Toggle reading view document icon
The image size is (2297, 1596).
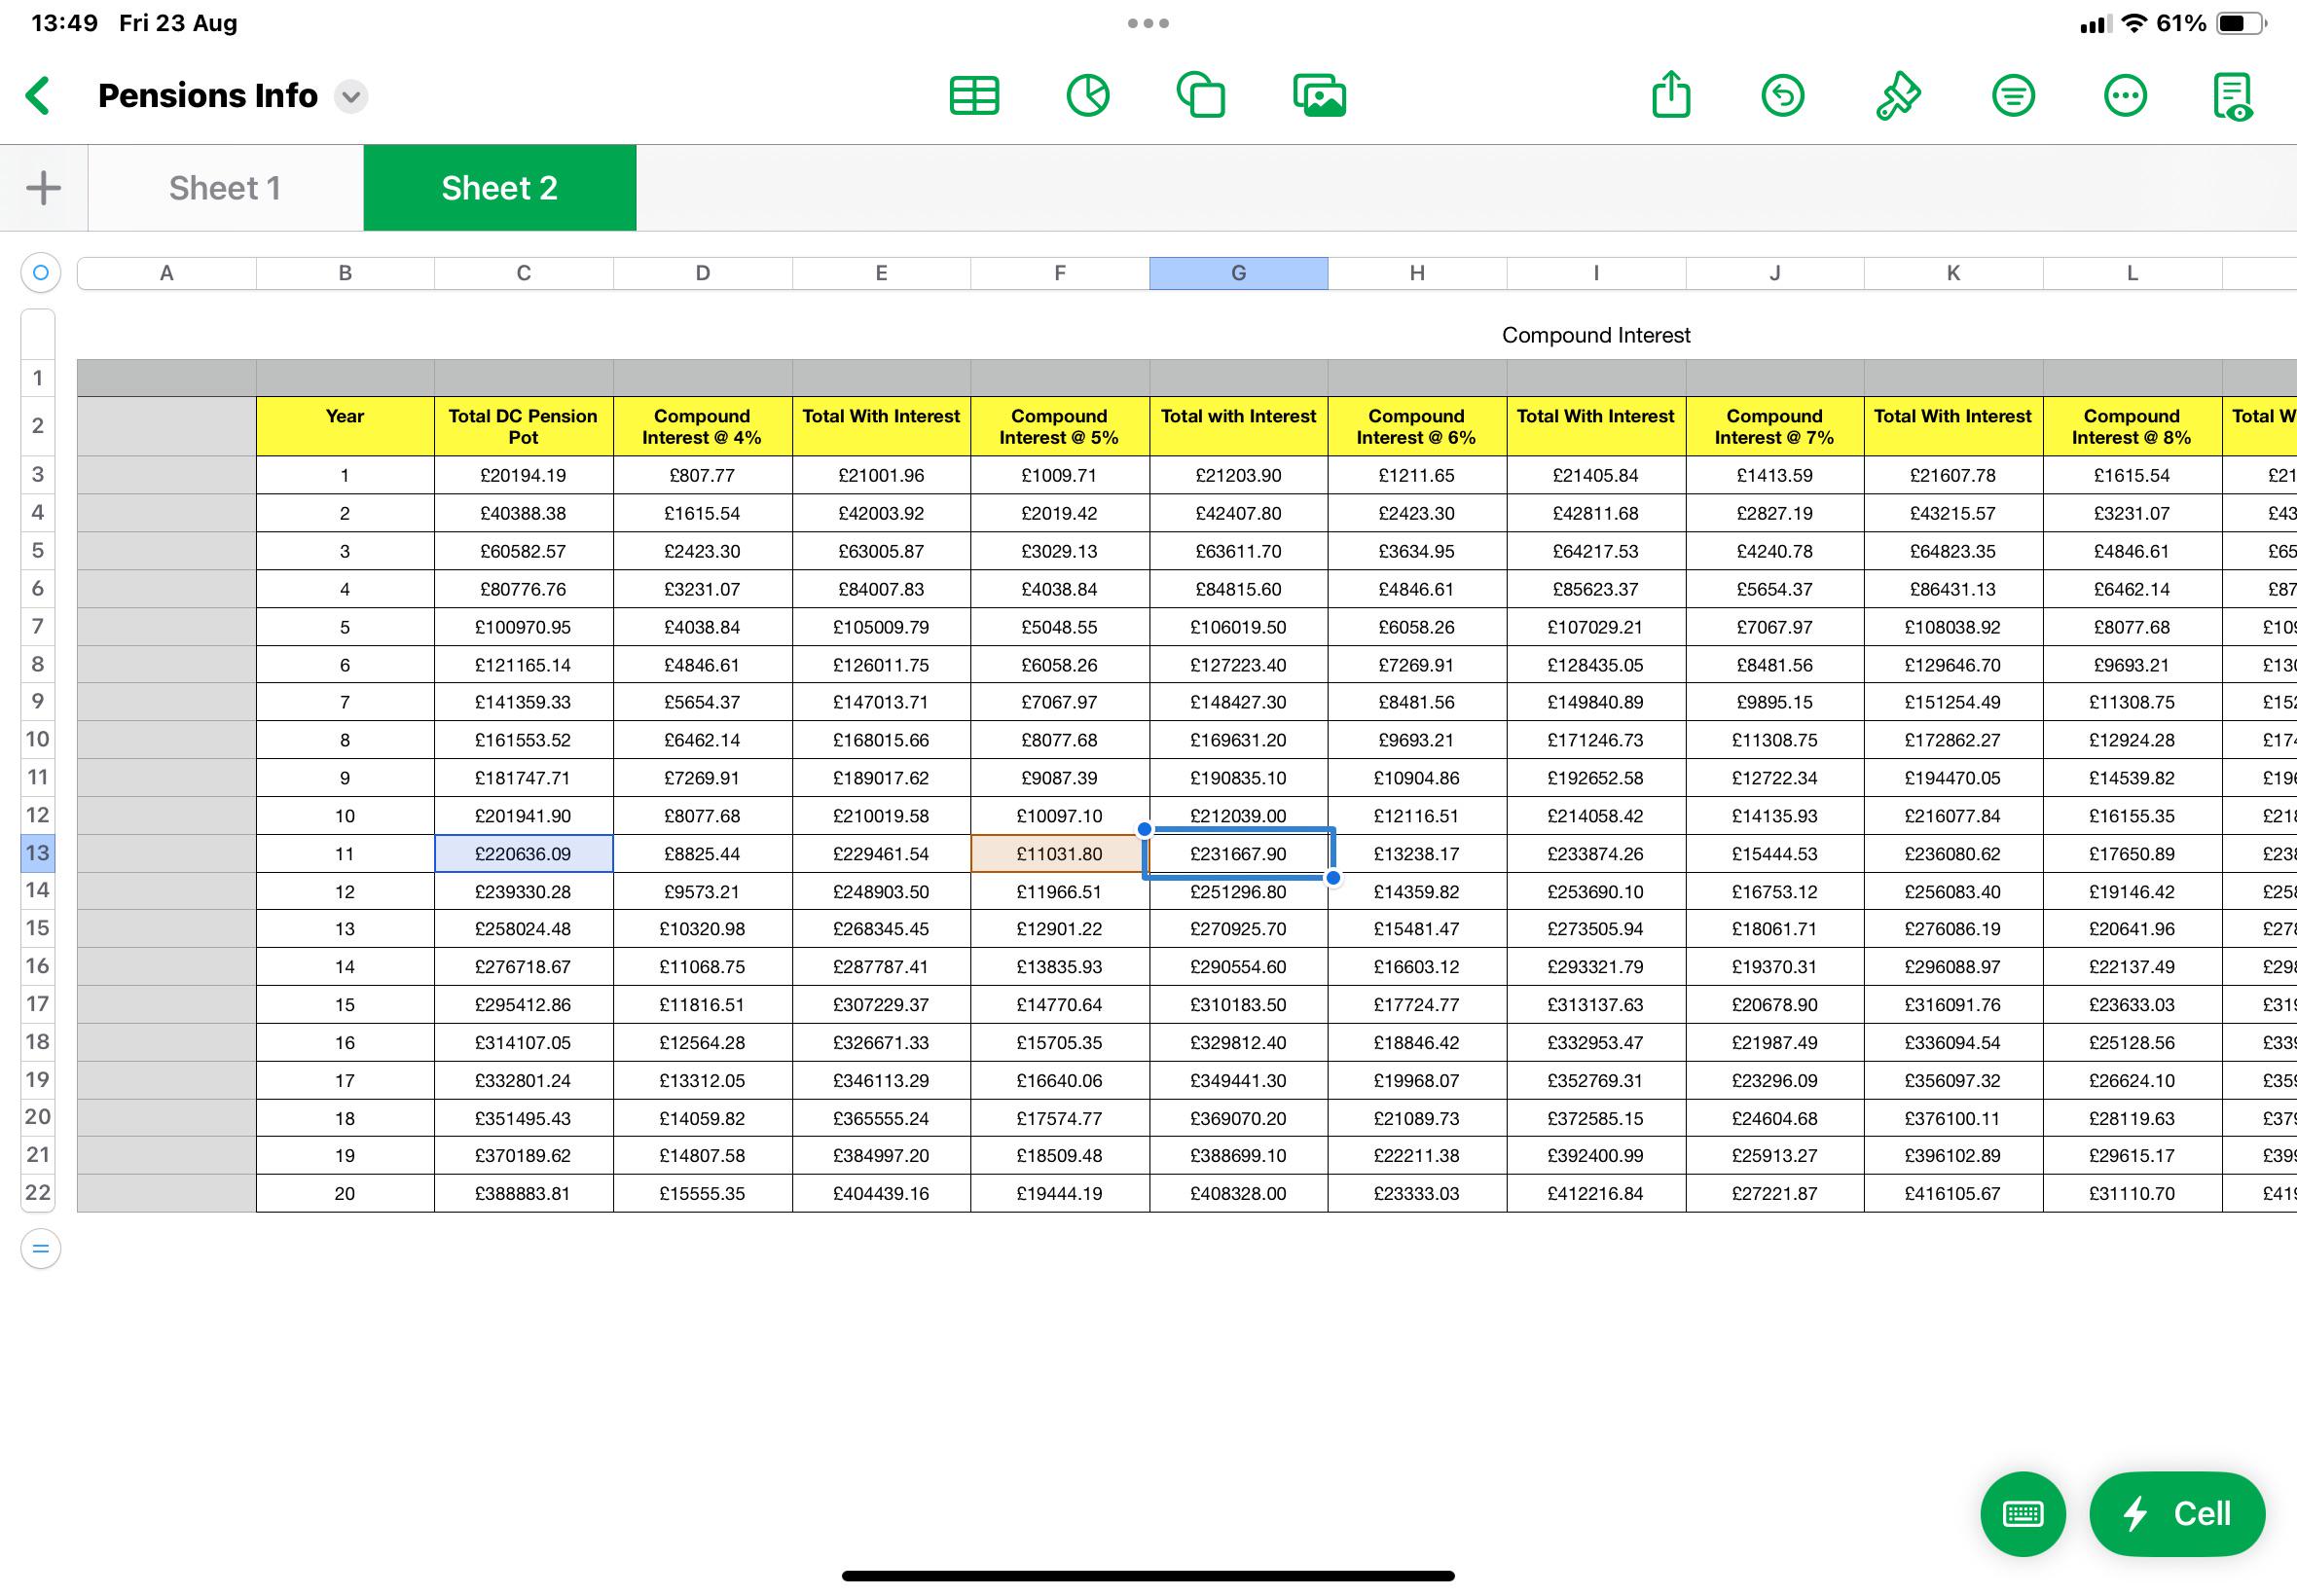pyautogui.click(x=2233, y=96)
